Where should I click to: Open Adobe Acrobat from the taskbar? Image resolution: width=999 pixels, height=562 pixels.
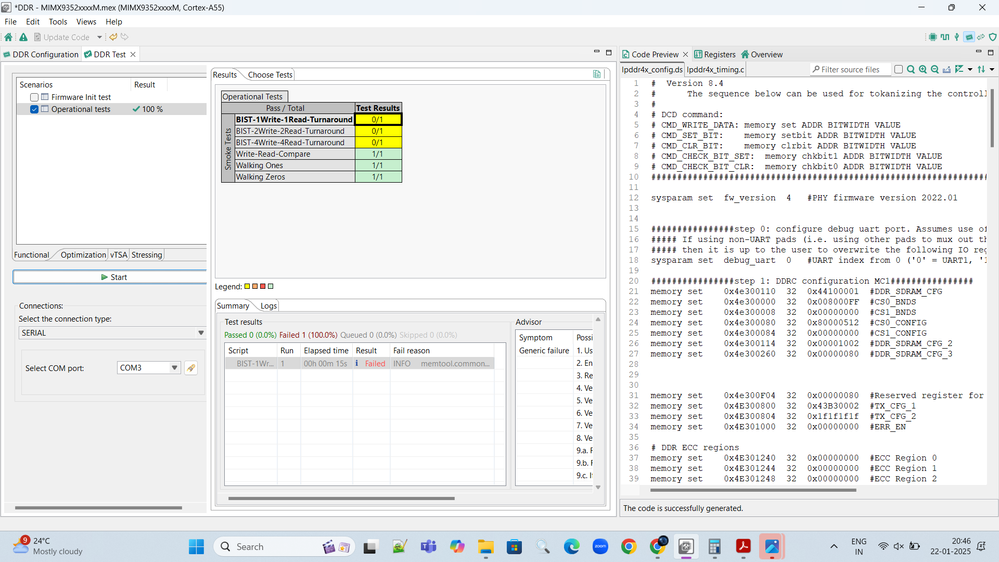(743, 547)
